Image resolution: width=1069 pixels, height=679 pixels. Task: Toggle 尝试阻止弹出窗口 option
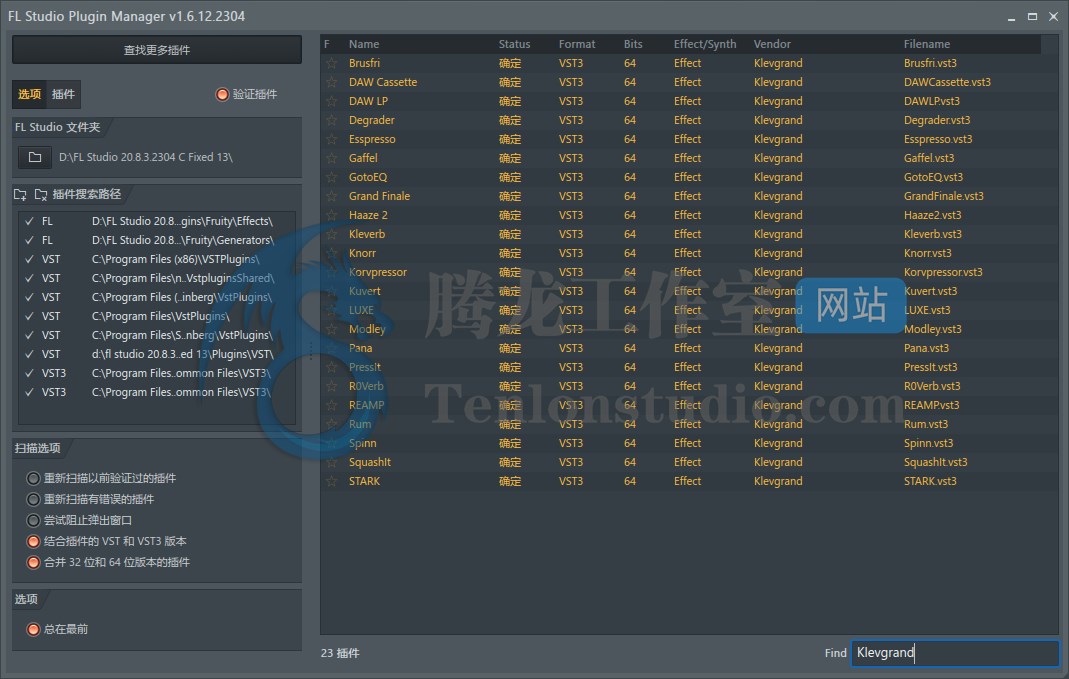pyautogui.click(x=33, y=520)
